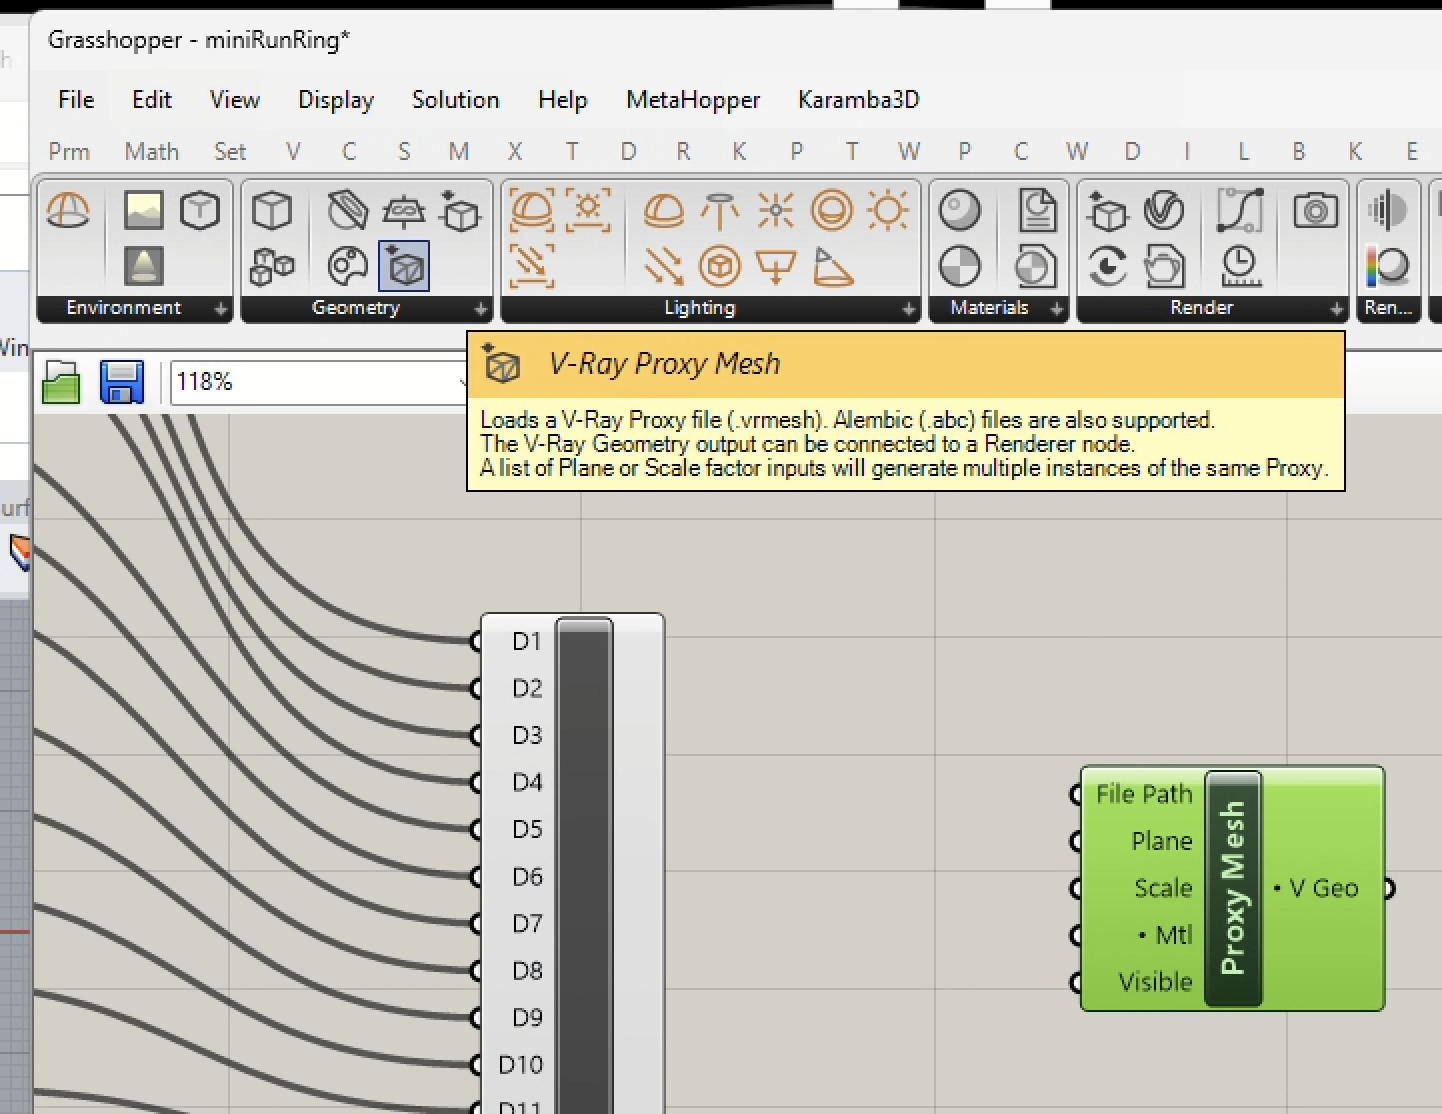
Task: Click the Visible input port on Proxy Mesh
Action: click(1077, 982)
